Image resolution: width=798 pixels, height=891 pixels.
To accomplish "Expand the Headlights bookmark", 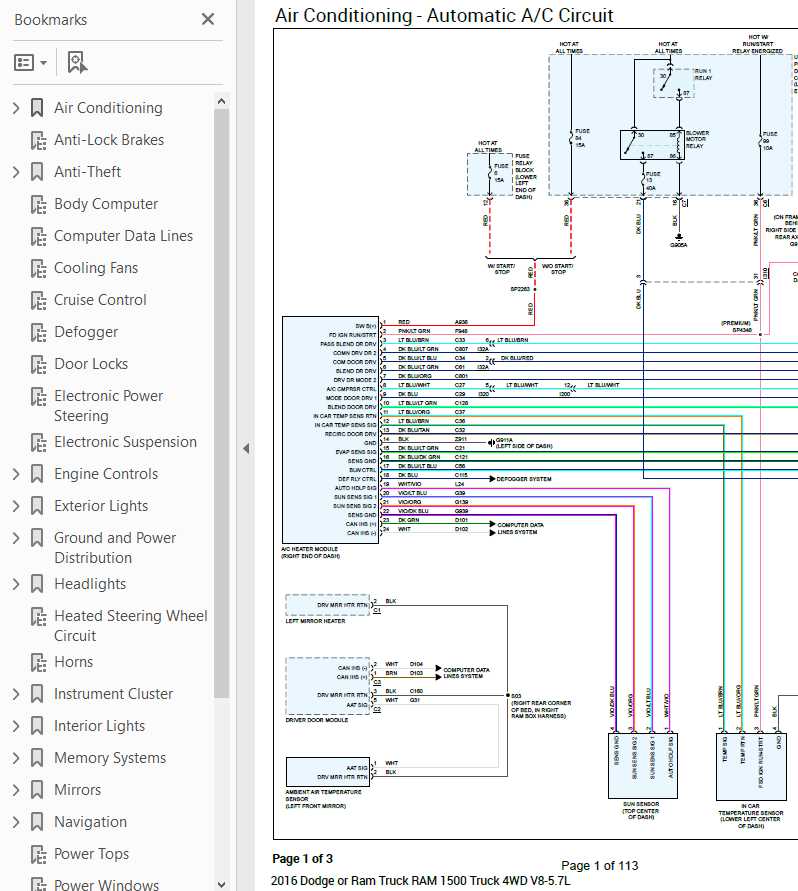I will tap(16, 584).
